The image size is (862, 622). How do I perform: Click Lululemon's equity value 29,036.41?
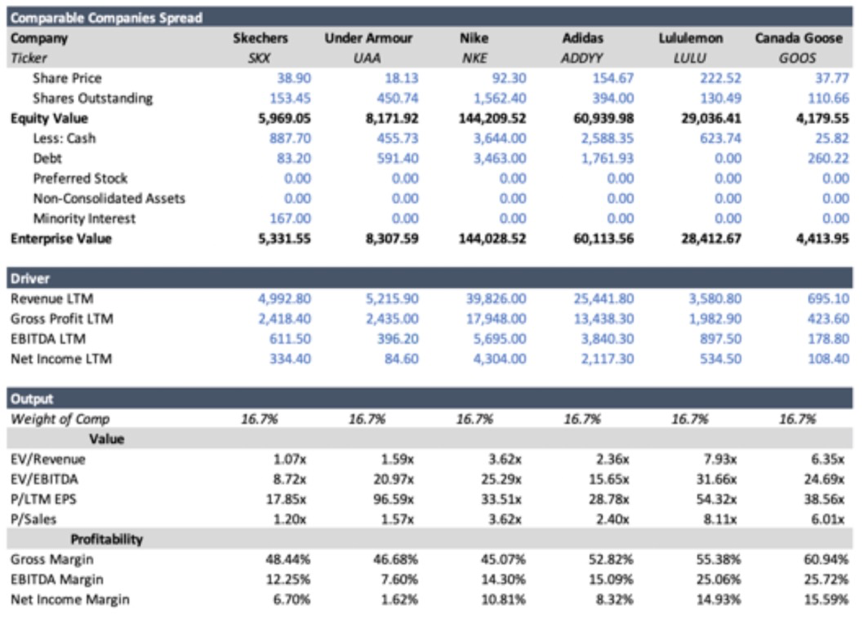713,118
